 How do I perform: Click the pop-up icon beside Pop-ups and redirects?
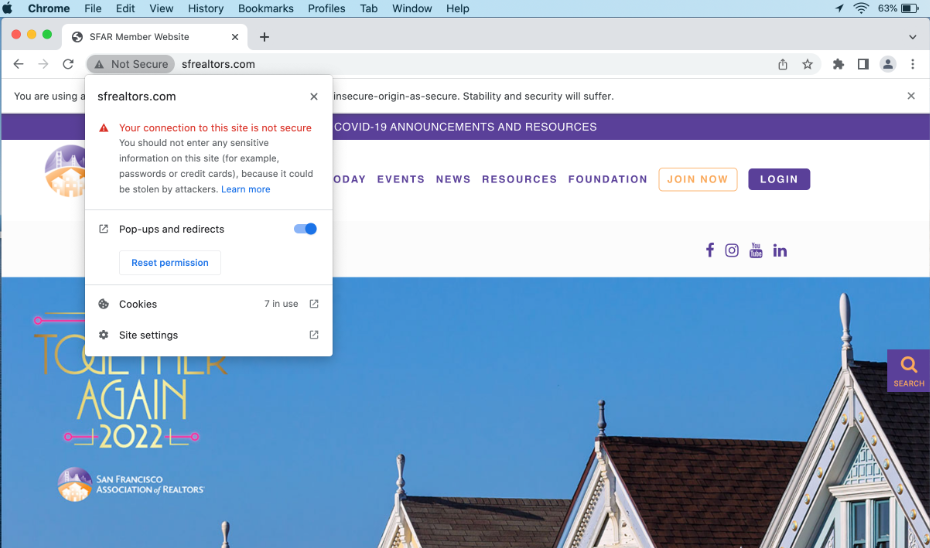coord(103,229)
